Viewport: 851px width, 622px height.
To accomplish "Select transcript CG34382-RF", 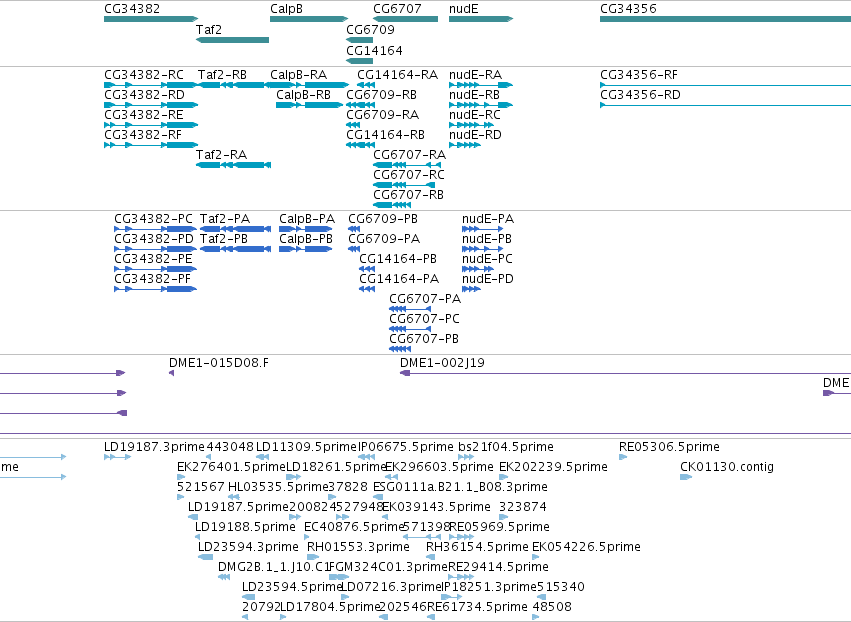I will tap(143, 135).
